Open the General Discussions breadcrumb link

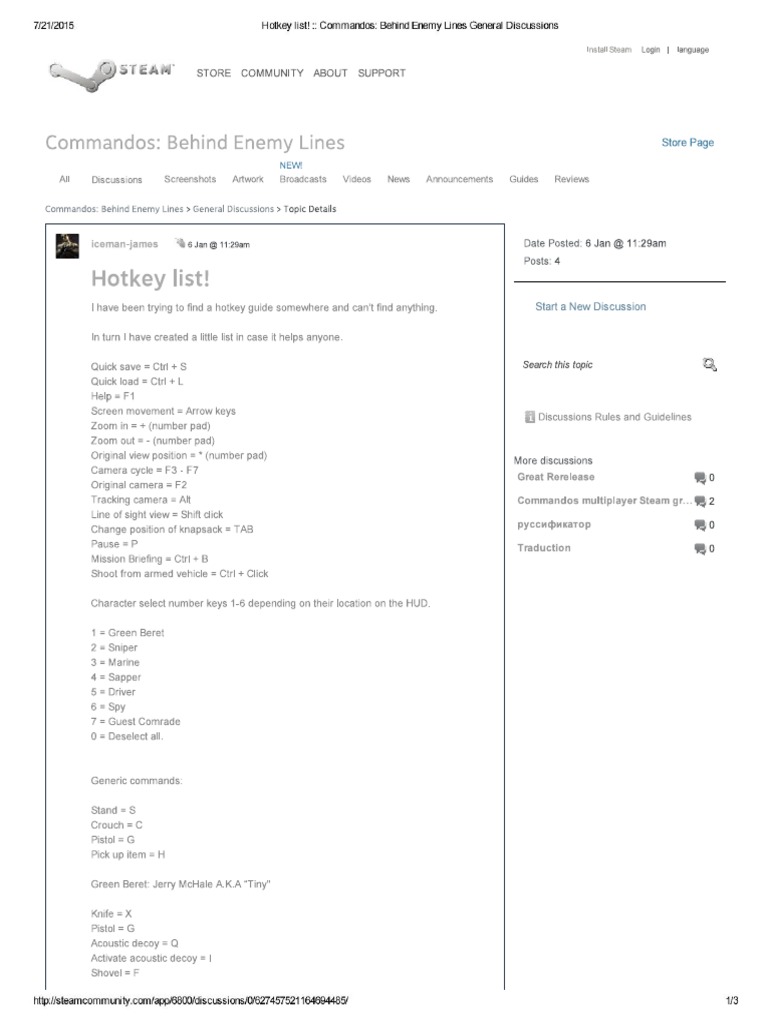click(233, 210)
